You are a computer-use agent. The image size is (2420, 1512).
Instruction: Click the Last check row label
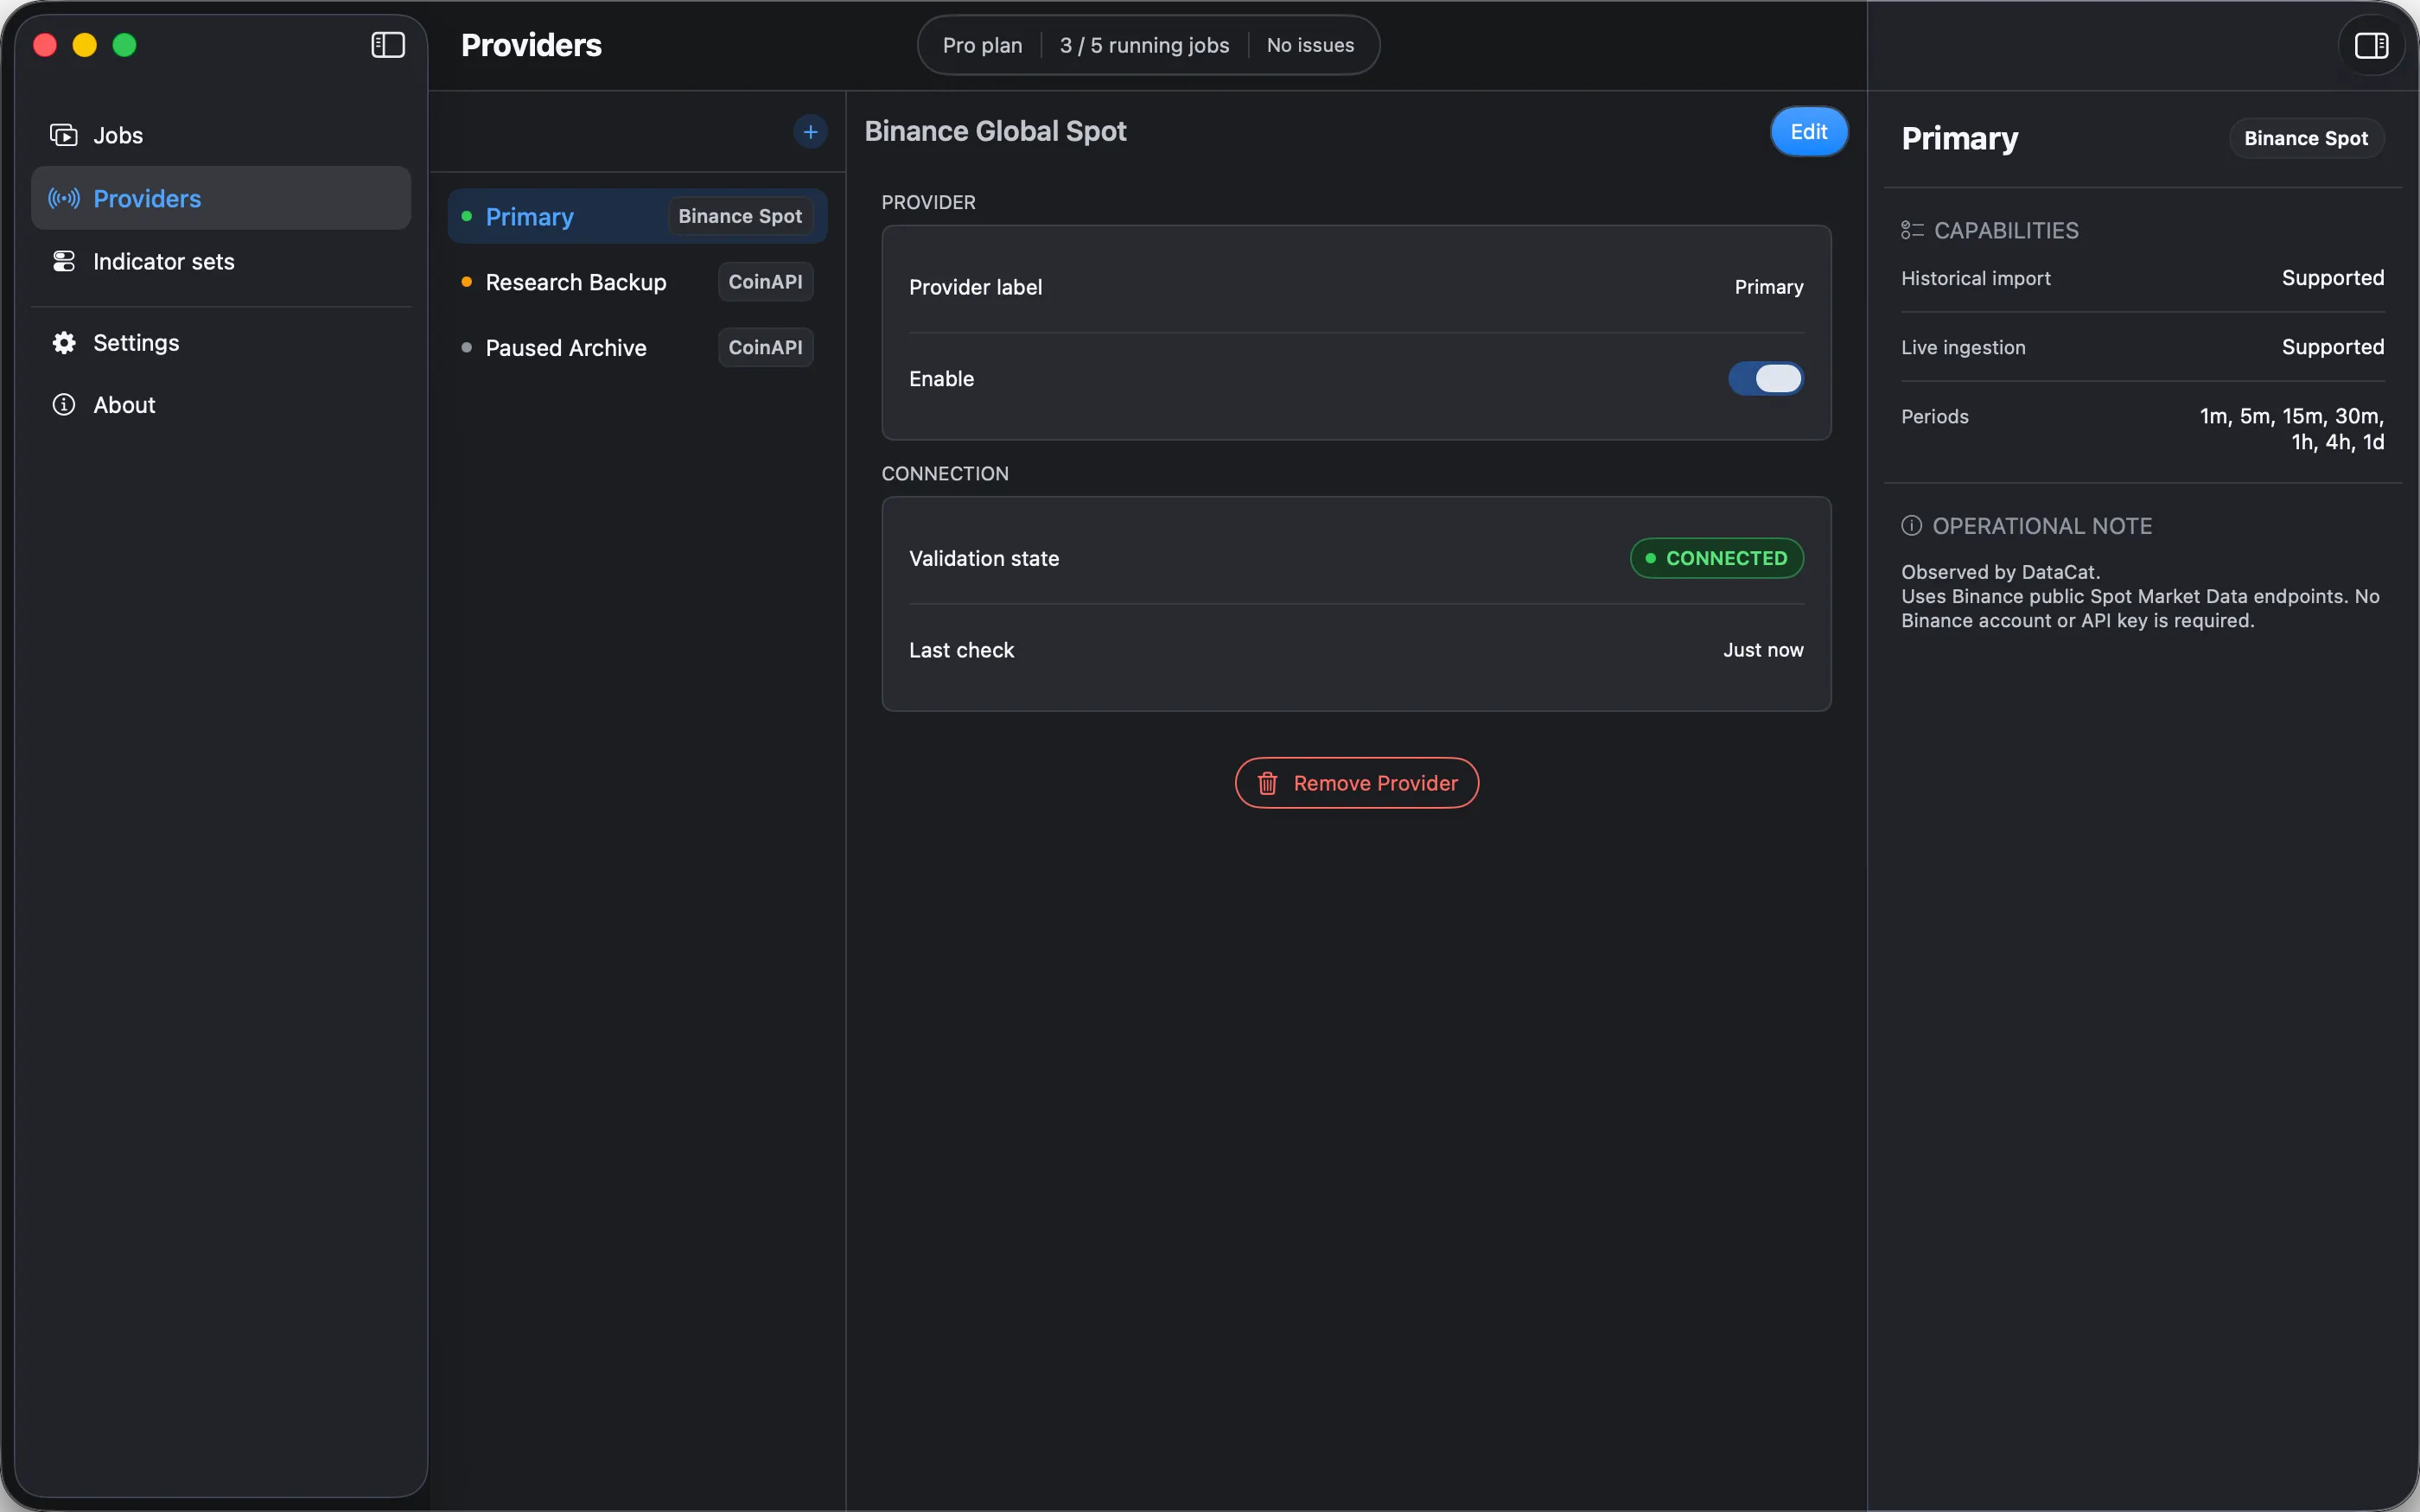point(961,650)
